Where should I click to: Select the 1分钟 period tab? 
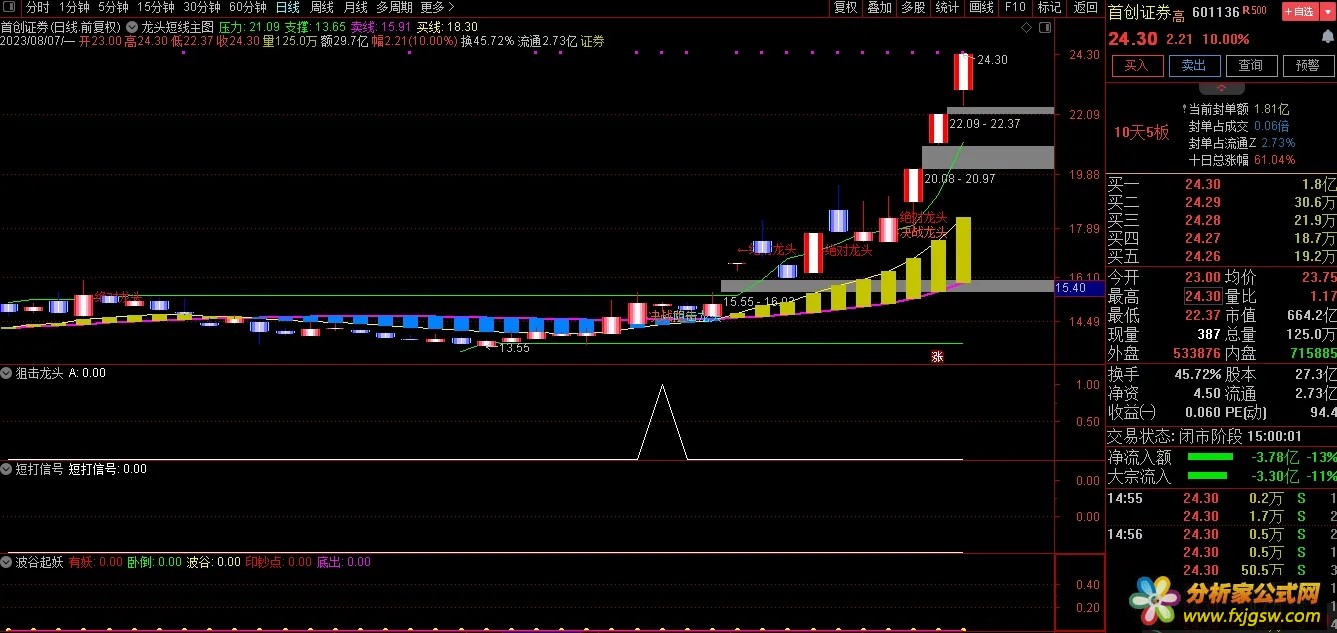pyautogui.click(x=74, y=7)
